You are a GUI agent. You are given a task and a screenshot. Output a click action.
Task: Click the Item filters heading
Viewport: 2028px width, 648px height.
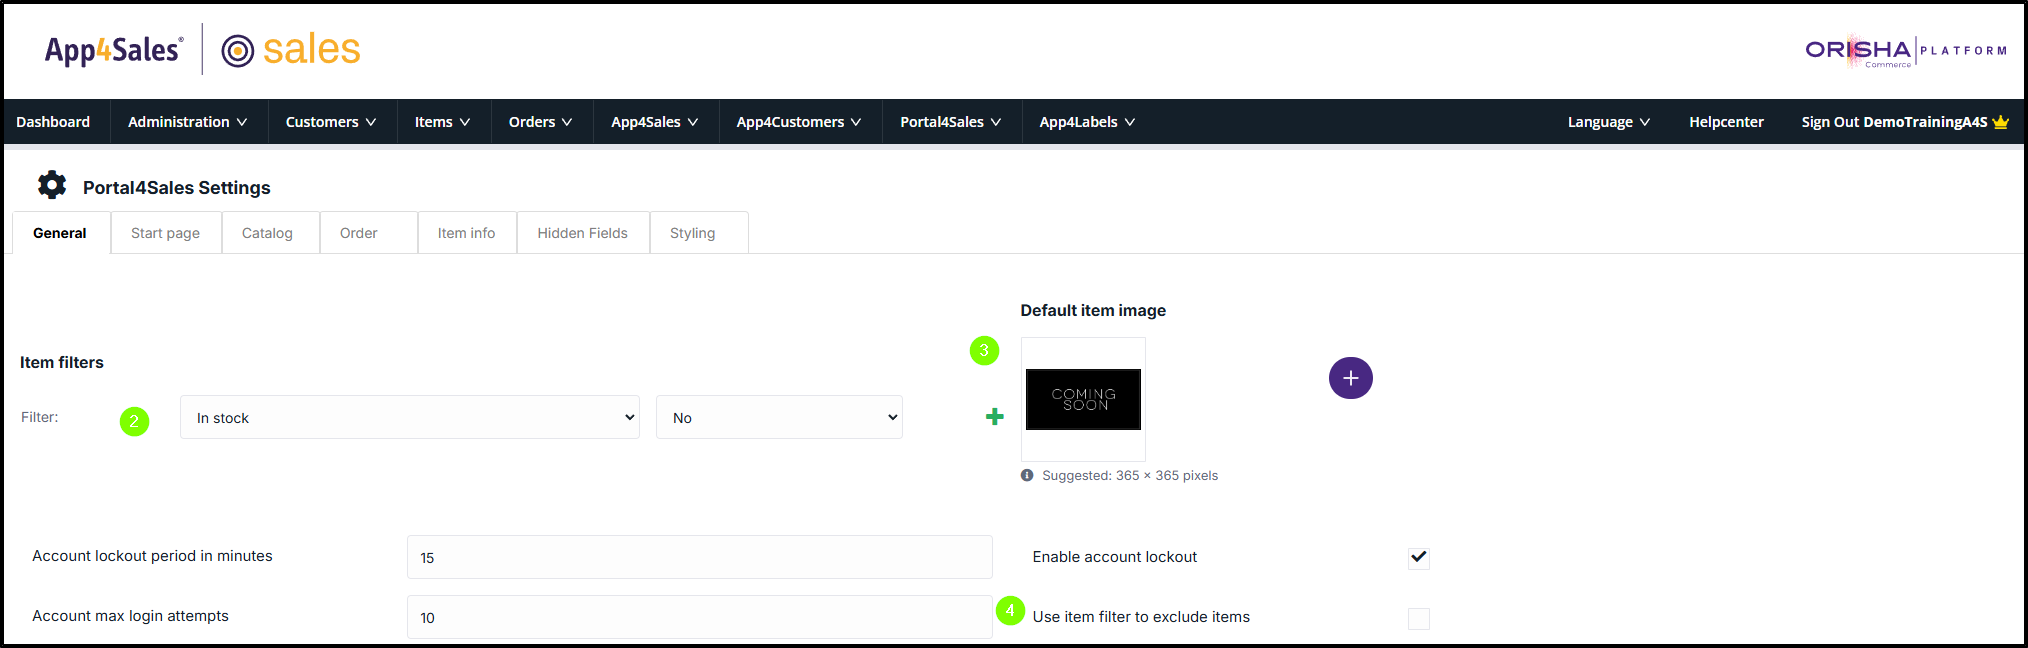click(x=62, y=362)
